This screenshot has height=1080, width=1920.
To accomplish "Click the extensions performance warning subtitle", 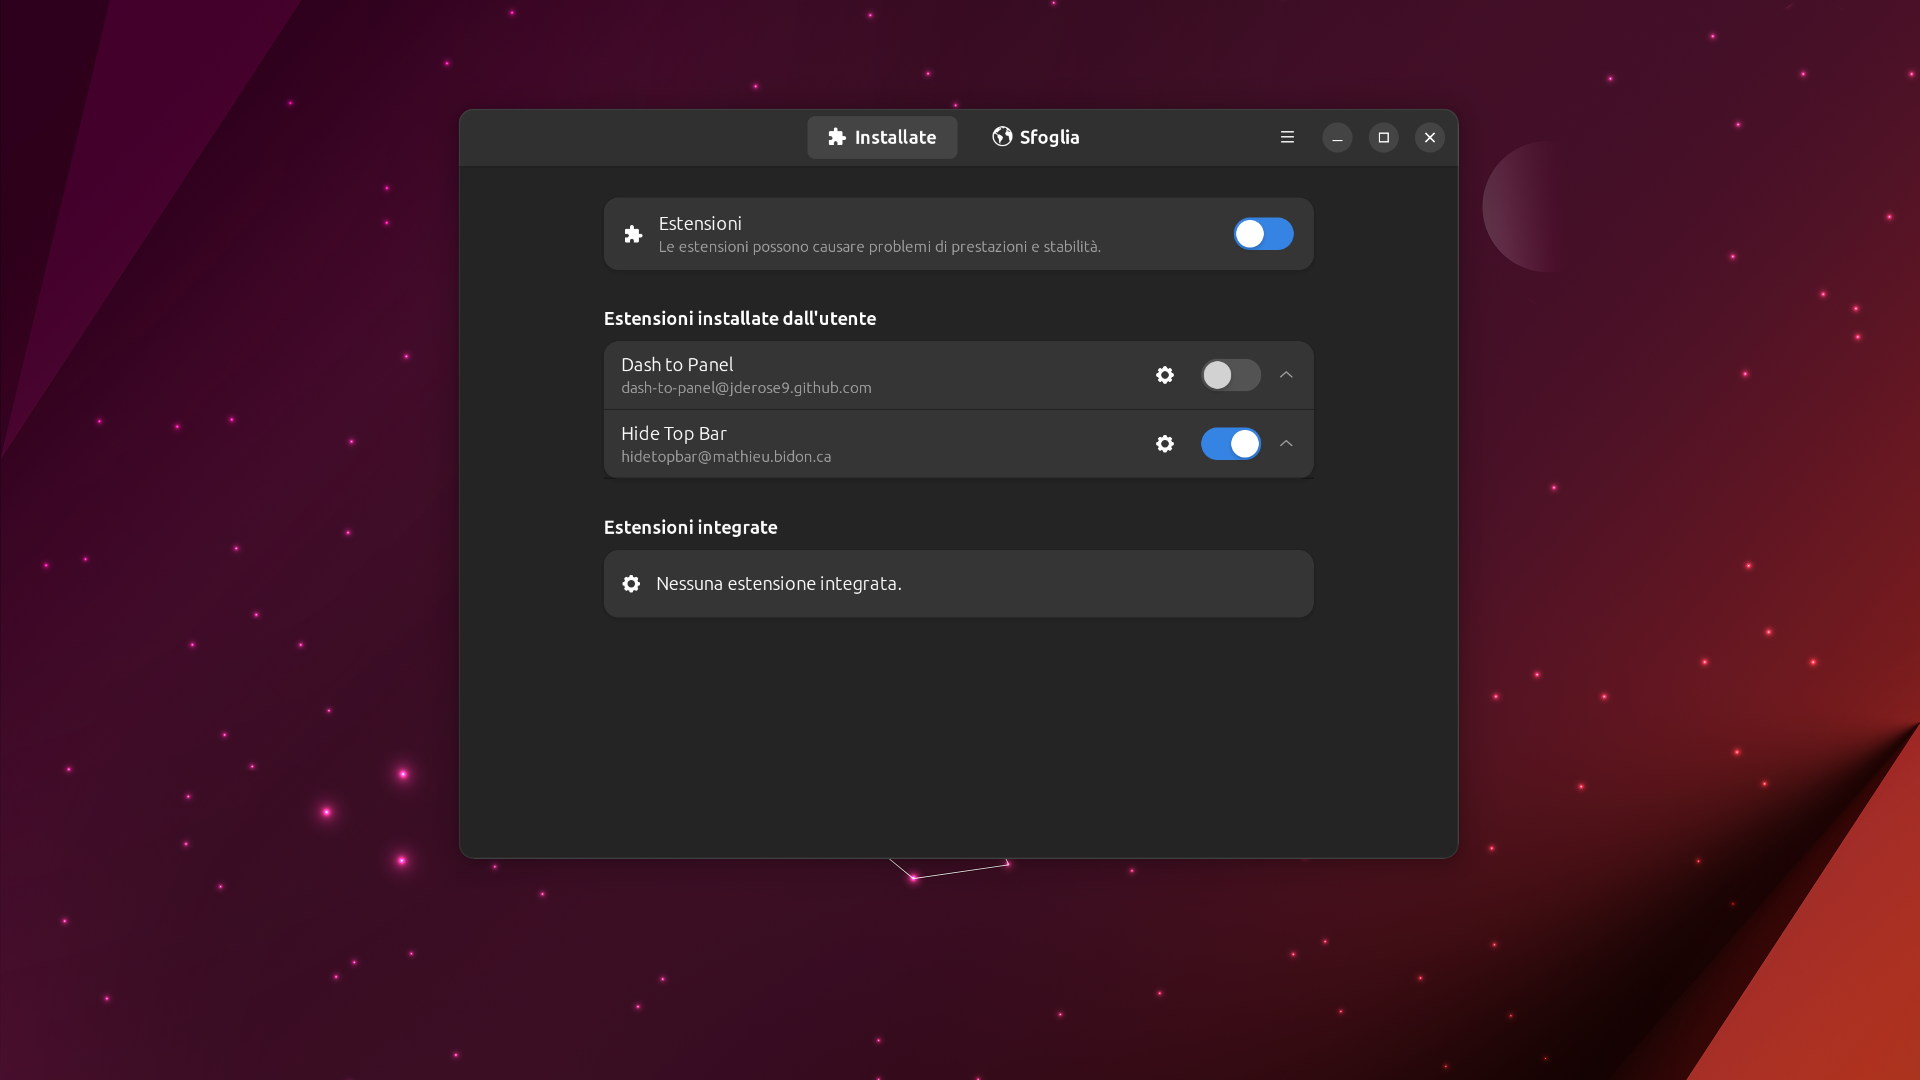I will 880,247.
